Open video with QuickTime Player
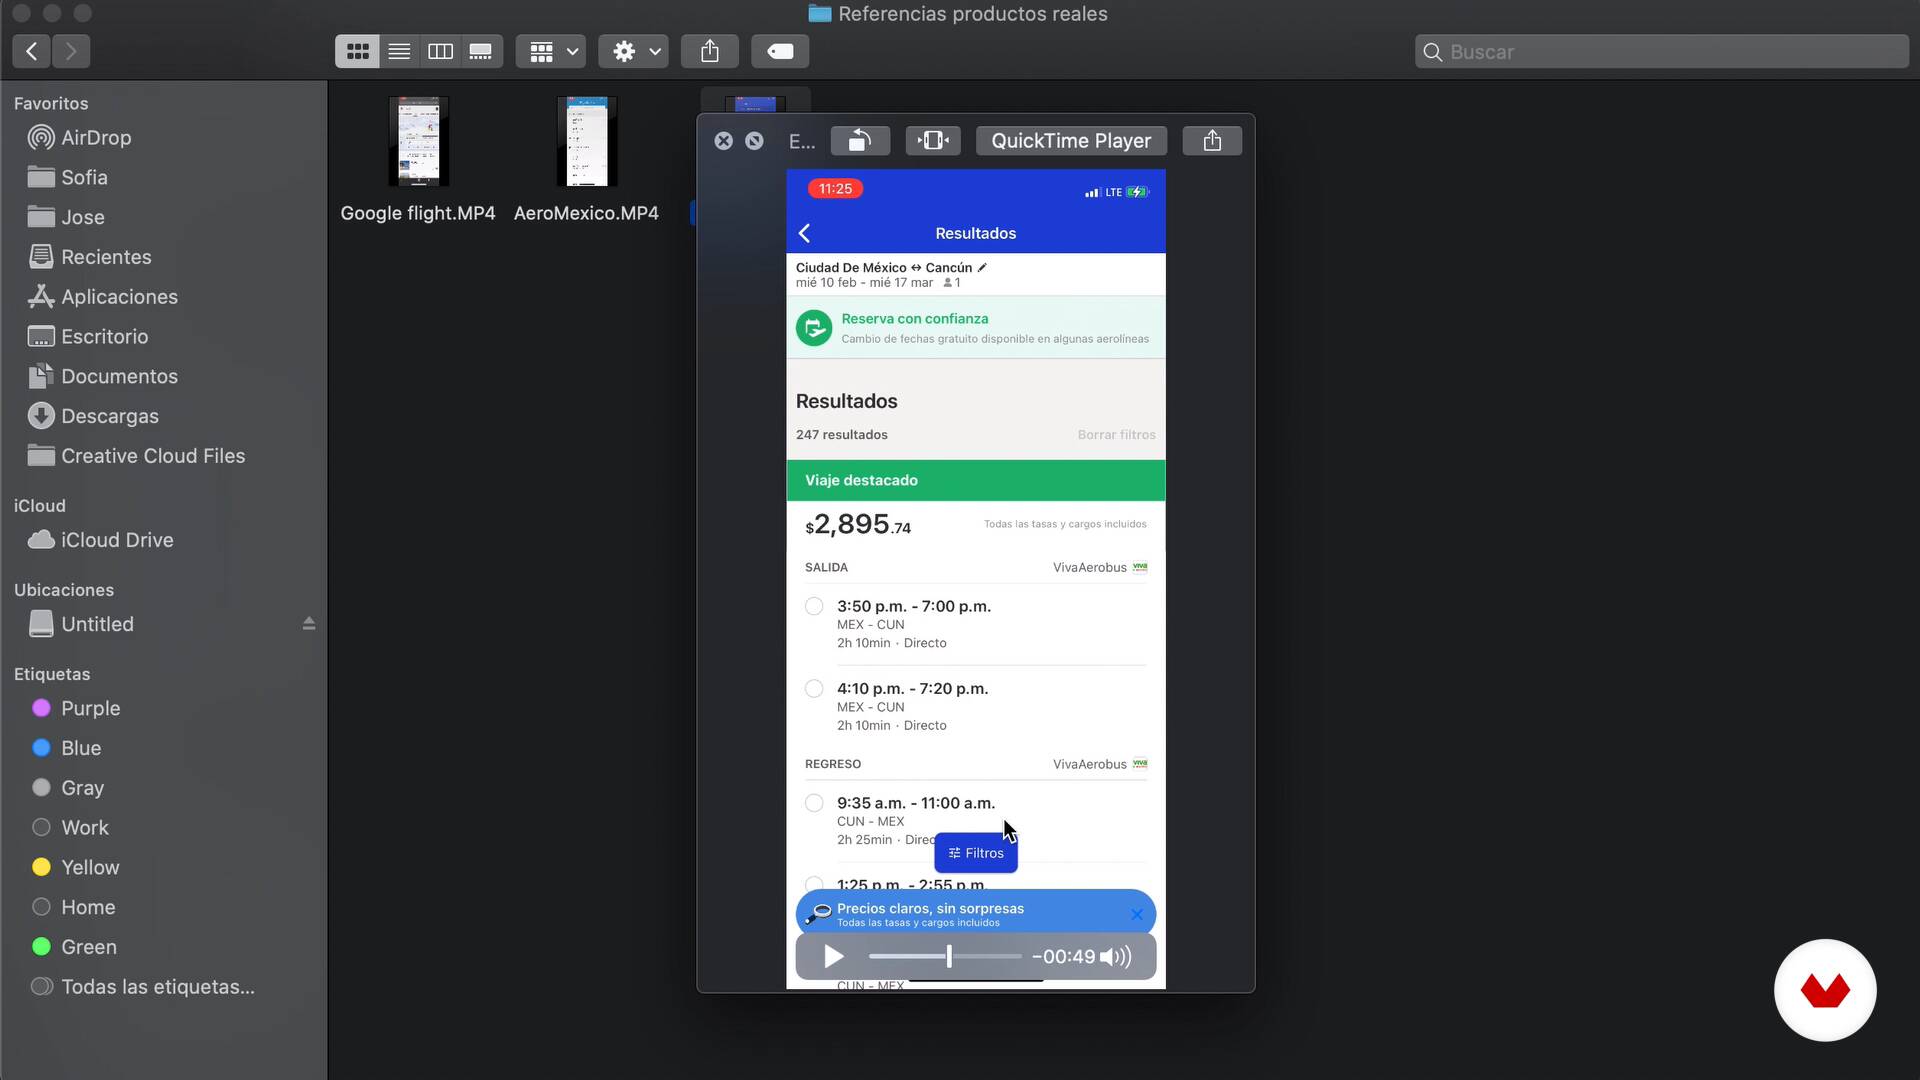 click(x=1071, y=141)
